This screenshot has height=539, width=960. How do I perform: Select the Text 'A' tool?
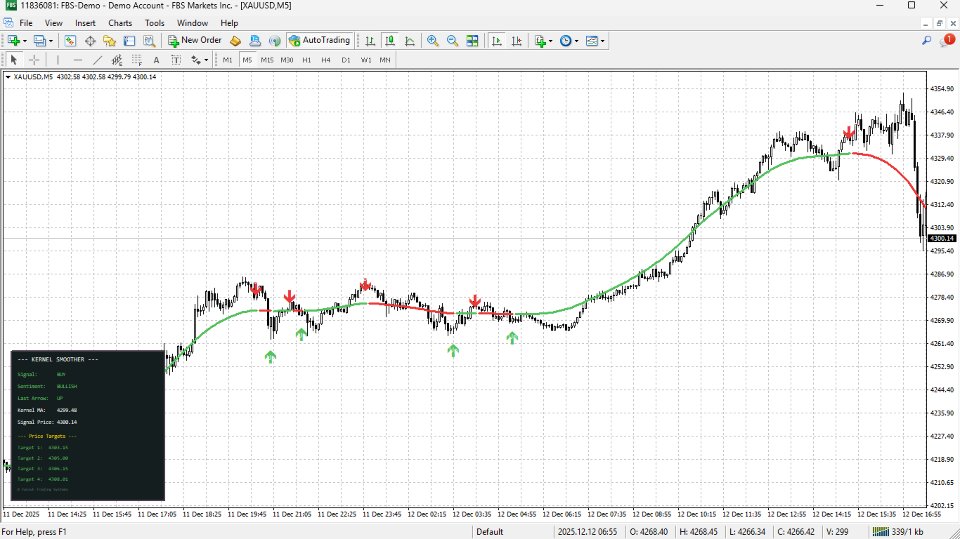[x=156, y=59]
